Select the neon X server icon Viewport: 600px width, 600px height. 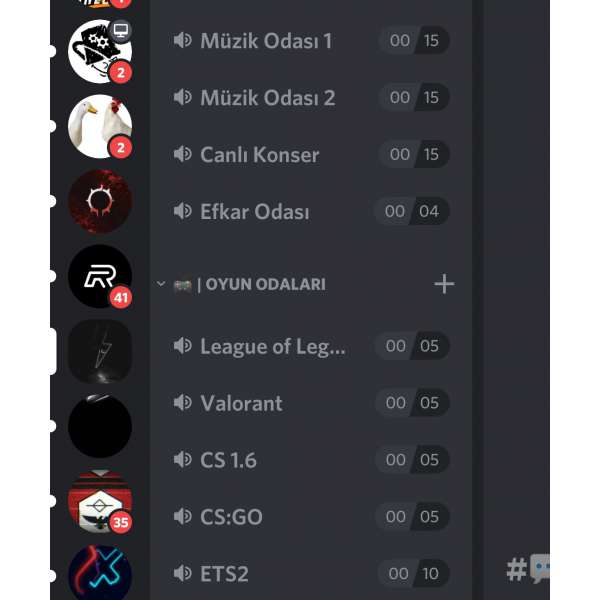click(100, 574)
